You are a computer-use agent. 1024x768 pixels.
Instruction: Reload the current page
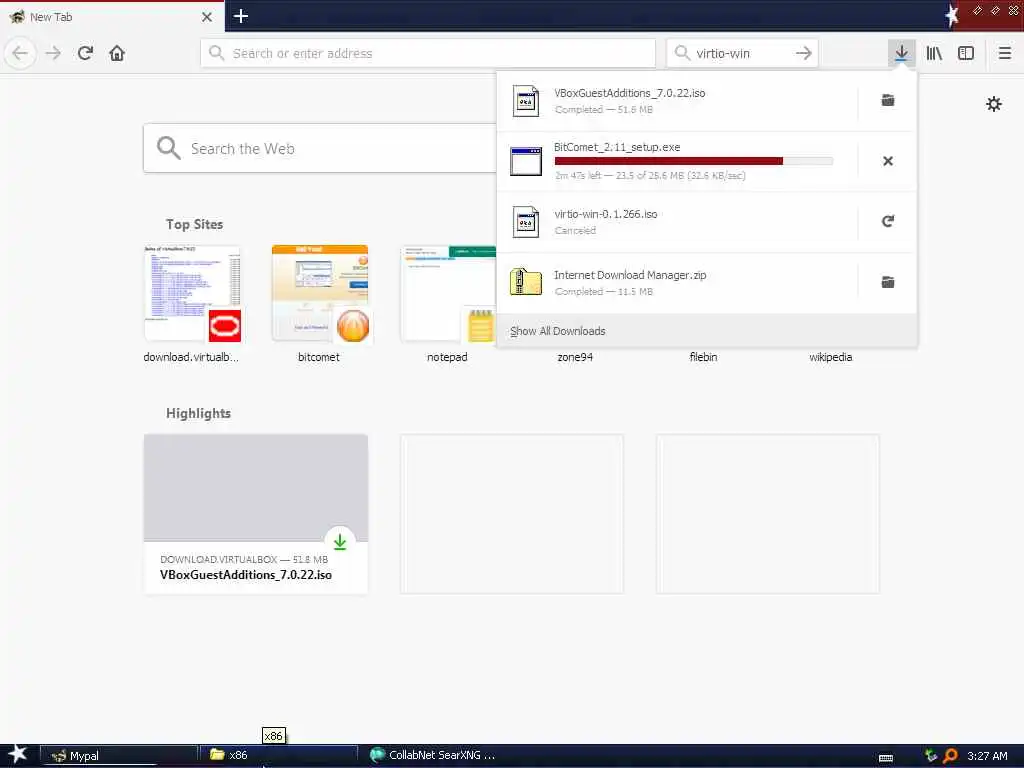(x=85, y=53)
